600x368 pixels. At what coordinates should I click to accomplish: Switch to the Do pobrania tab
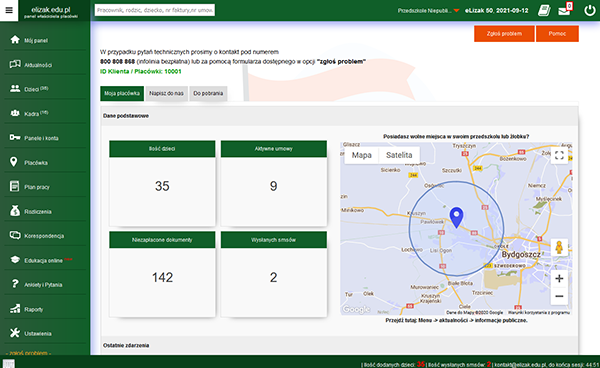point(208,93)
